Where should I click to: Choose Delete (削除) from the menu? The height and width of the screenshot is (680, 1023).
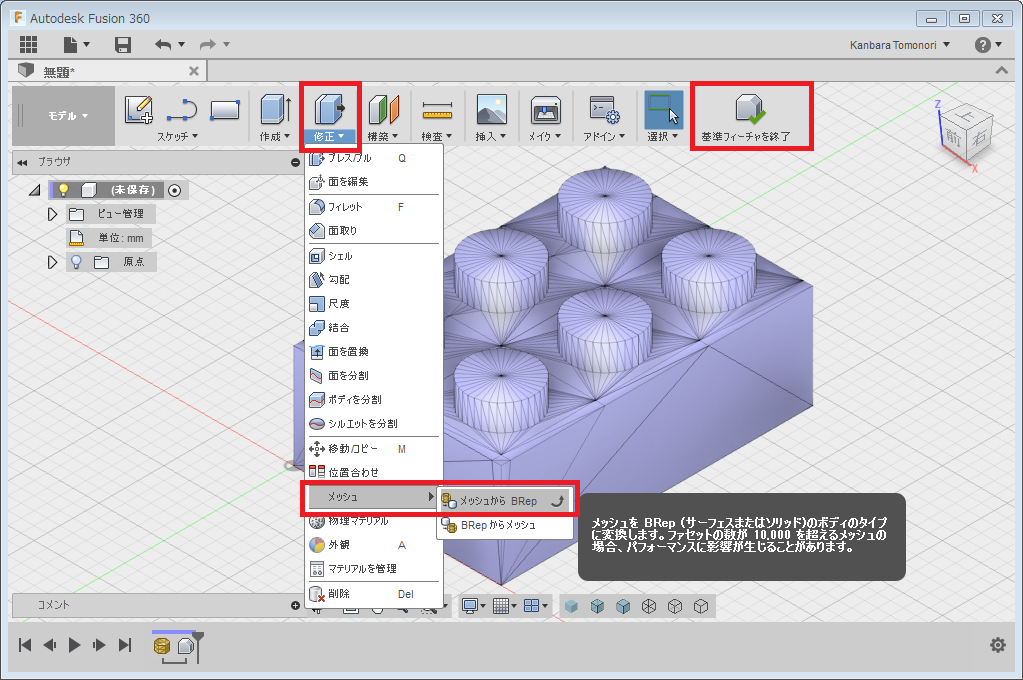coord(374,594)
